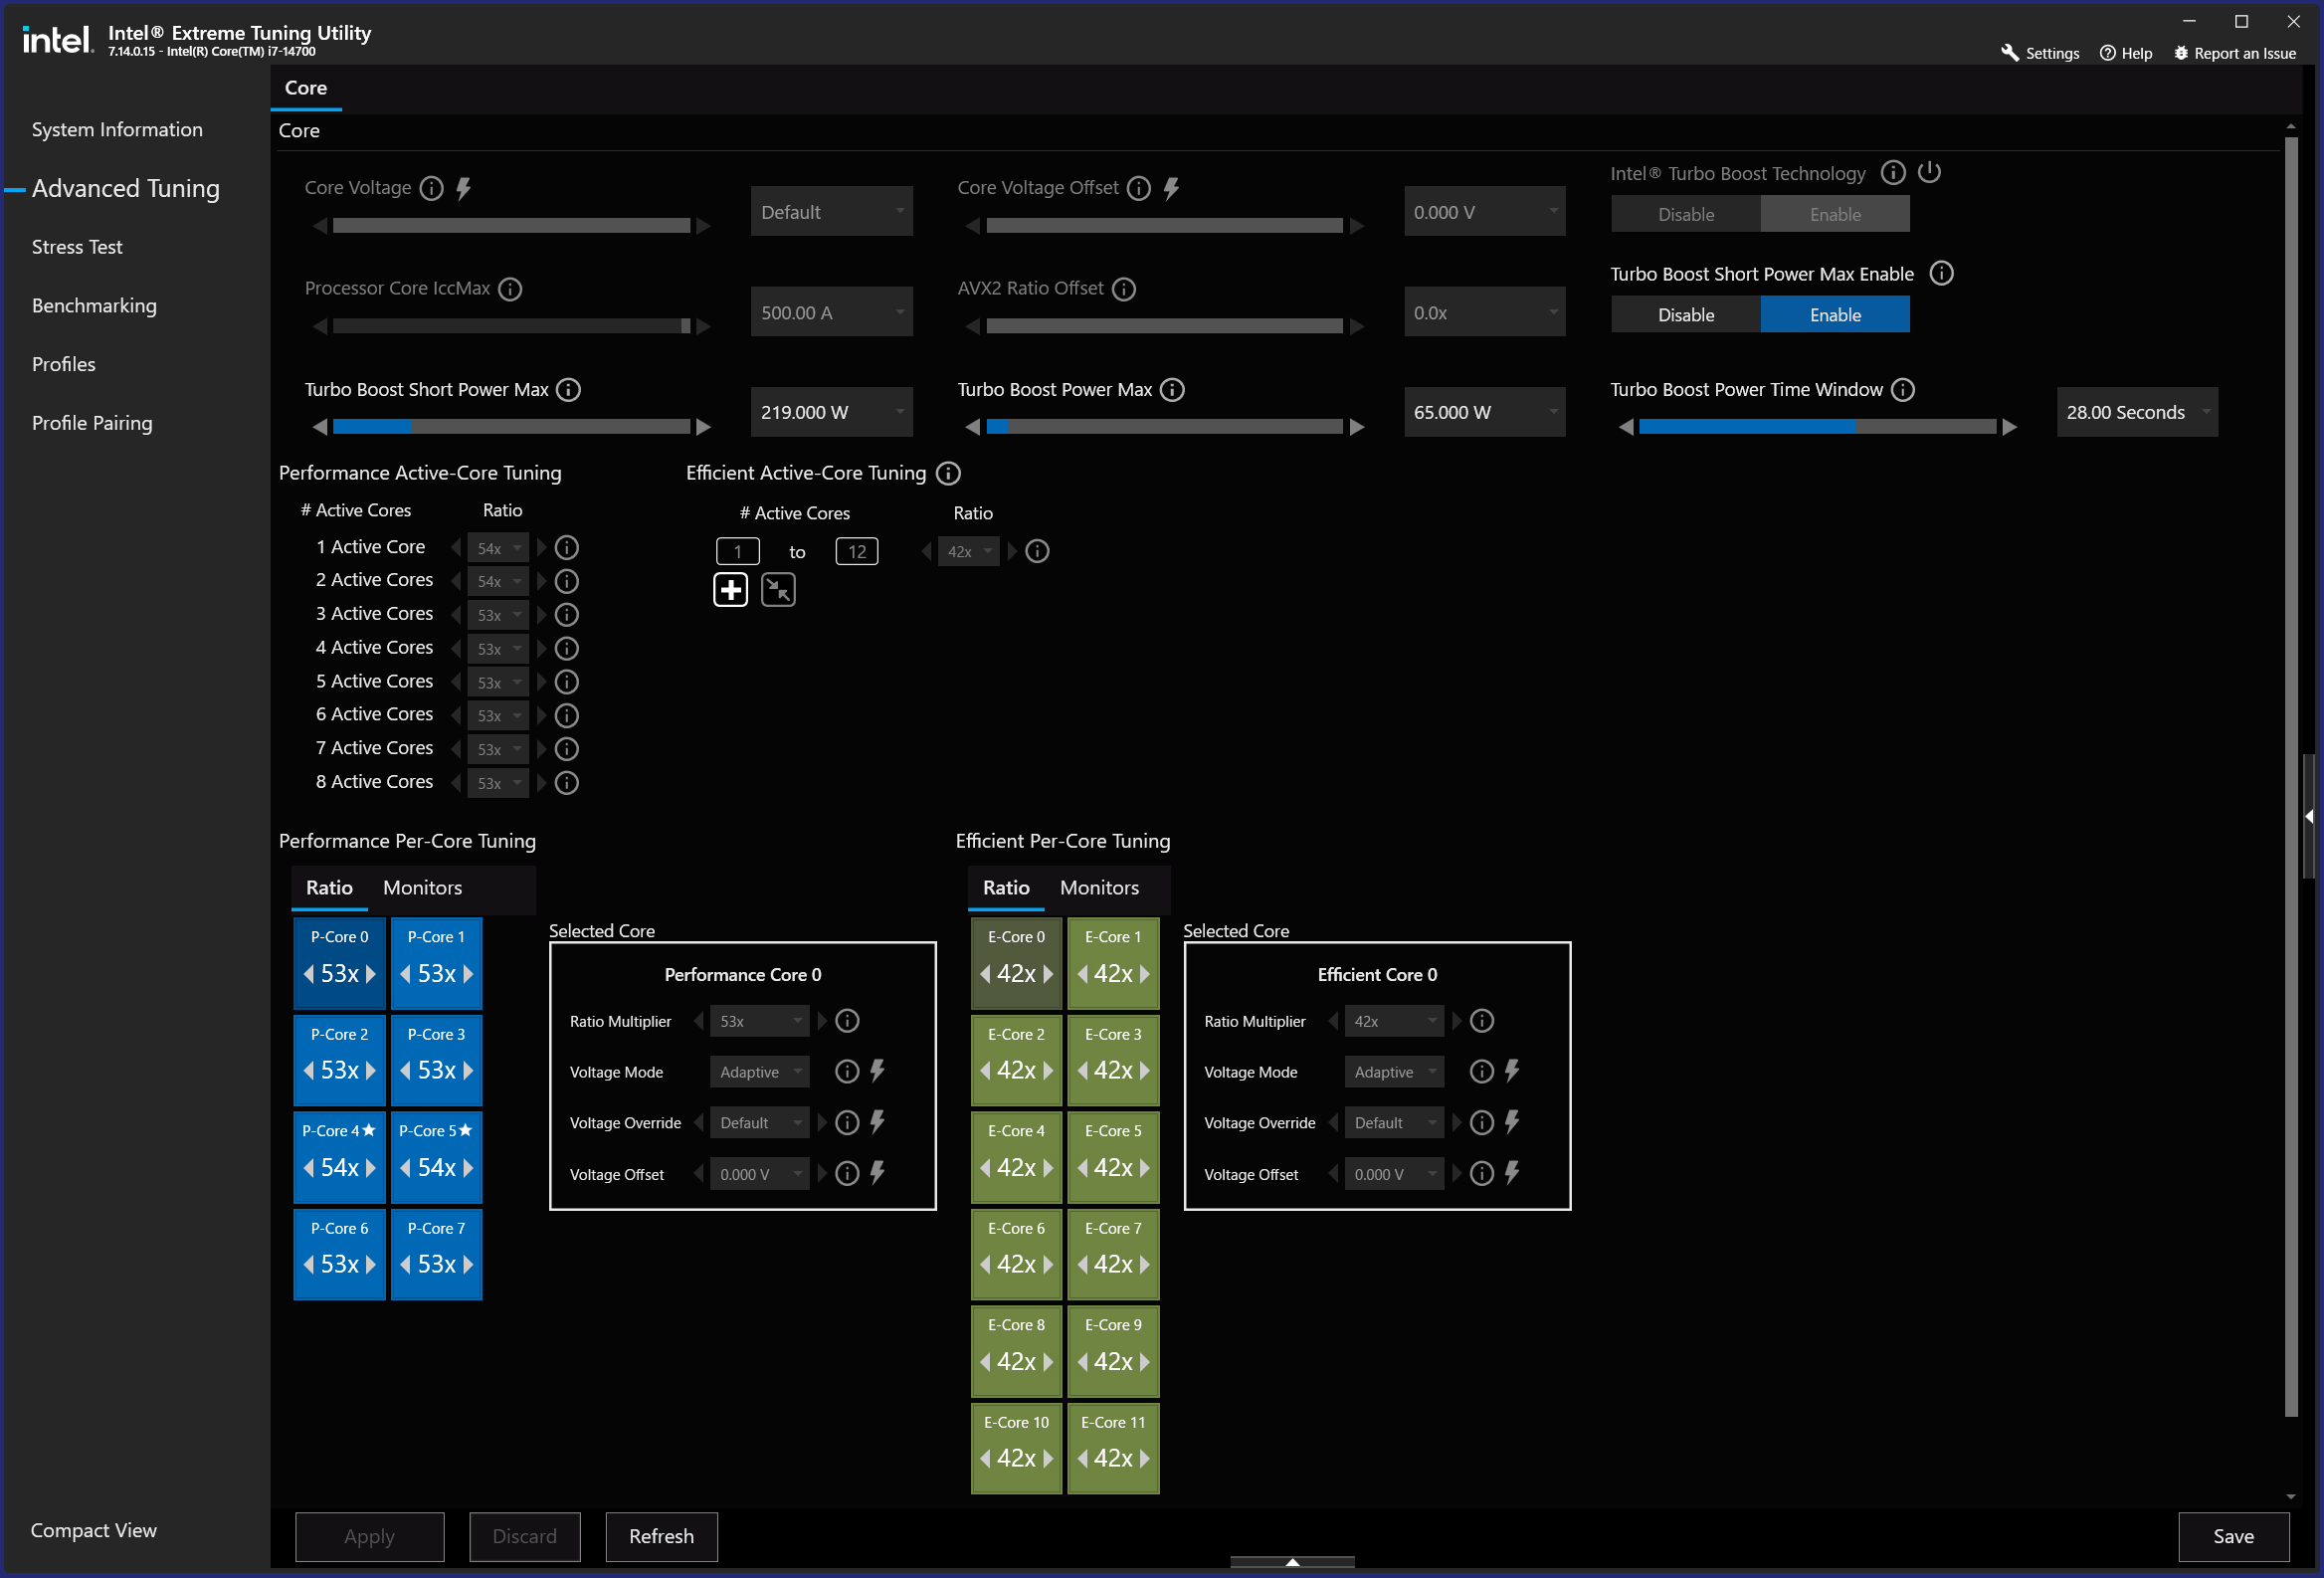
Task: Click the lightning icon for Performance Core 0 Voltage Mode
Action: pyautogui.click(x=877, y=1072)
